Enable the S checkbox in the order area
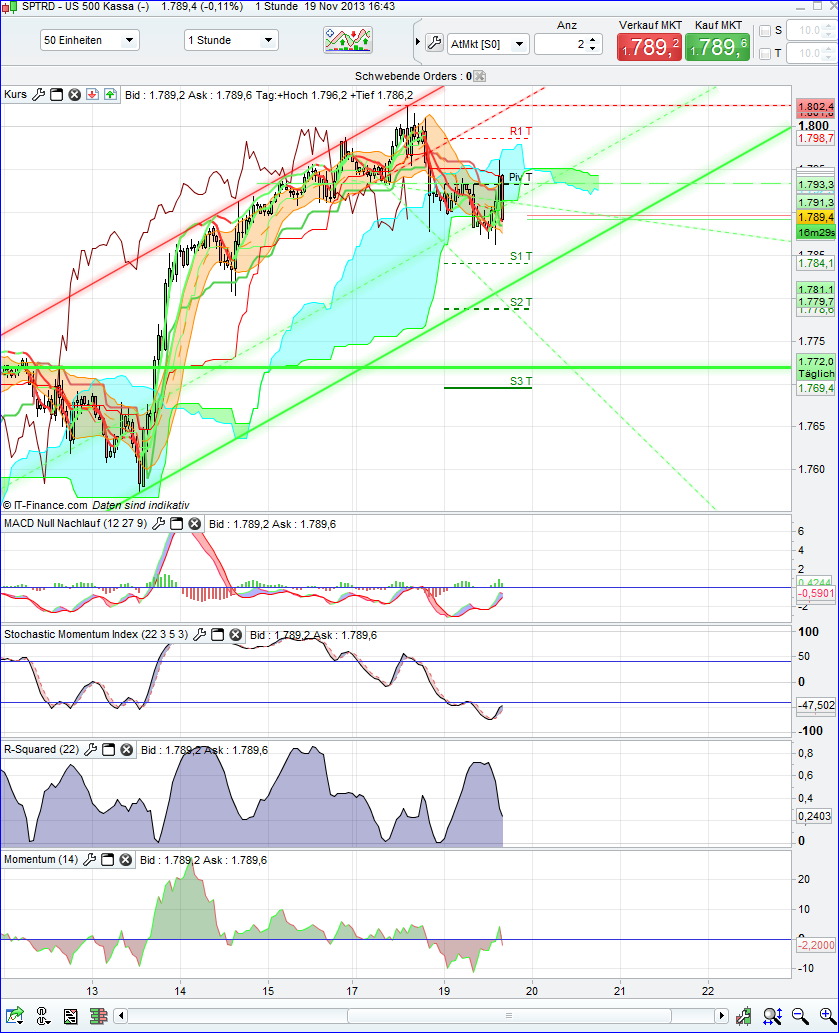 765,30
